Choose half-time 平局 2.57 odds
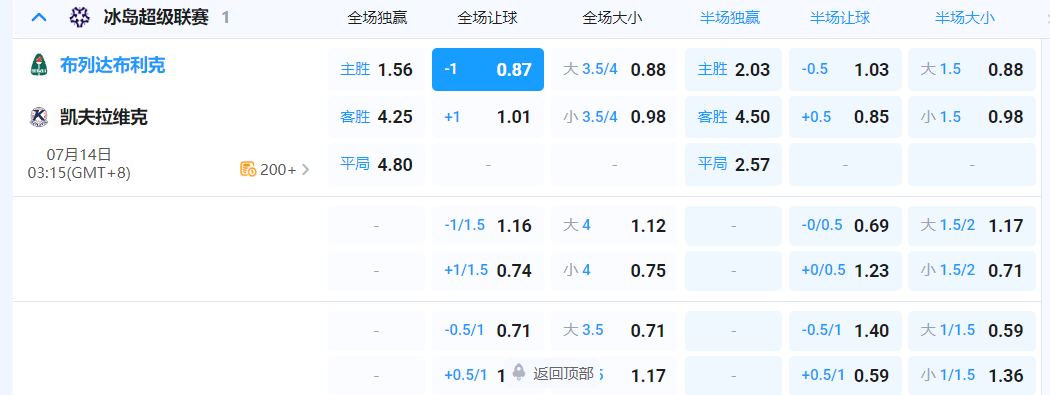The image size is (1050, 395). click(x=733, y=164)
